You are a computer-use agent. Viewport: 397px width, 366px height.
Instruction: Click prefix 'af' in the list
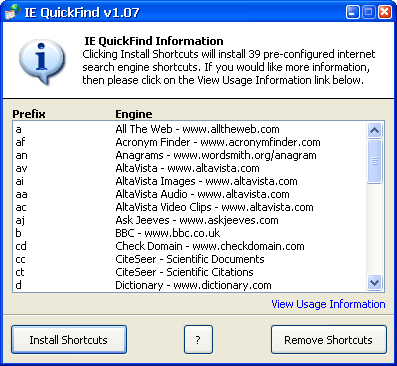[x=20, y=142]
